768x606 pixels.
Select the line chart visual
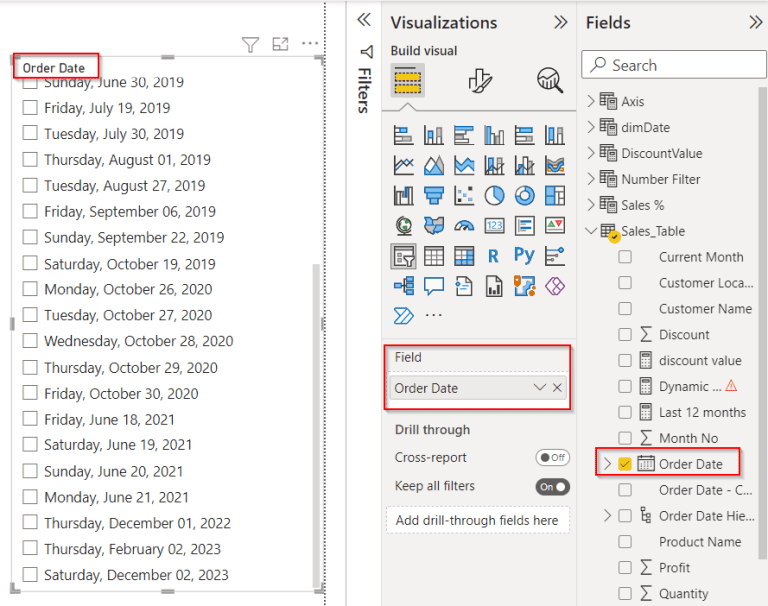pos(404,166)
